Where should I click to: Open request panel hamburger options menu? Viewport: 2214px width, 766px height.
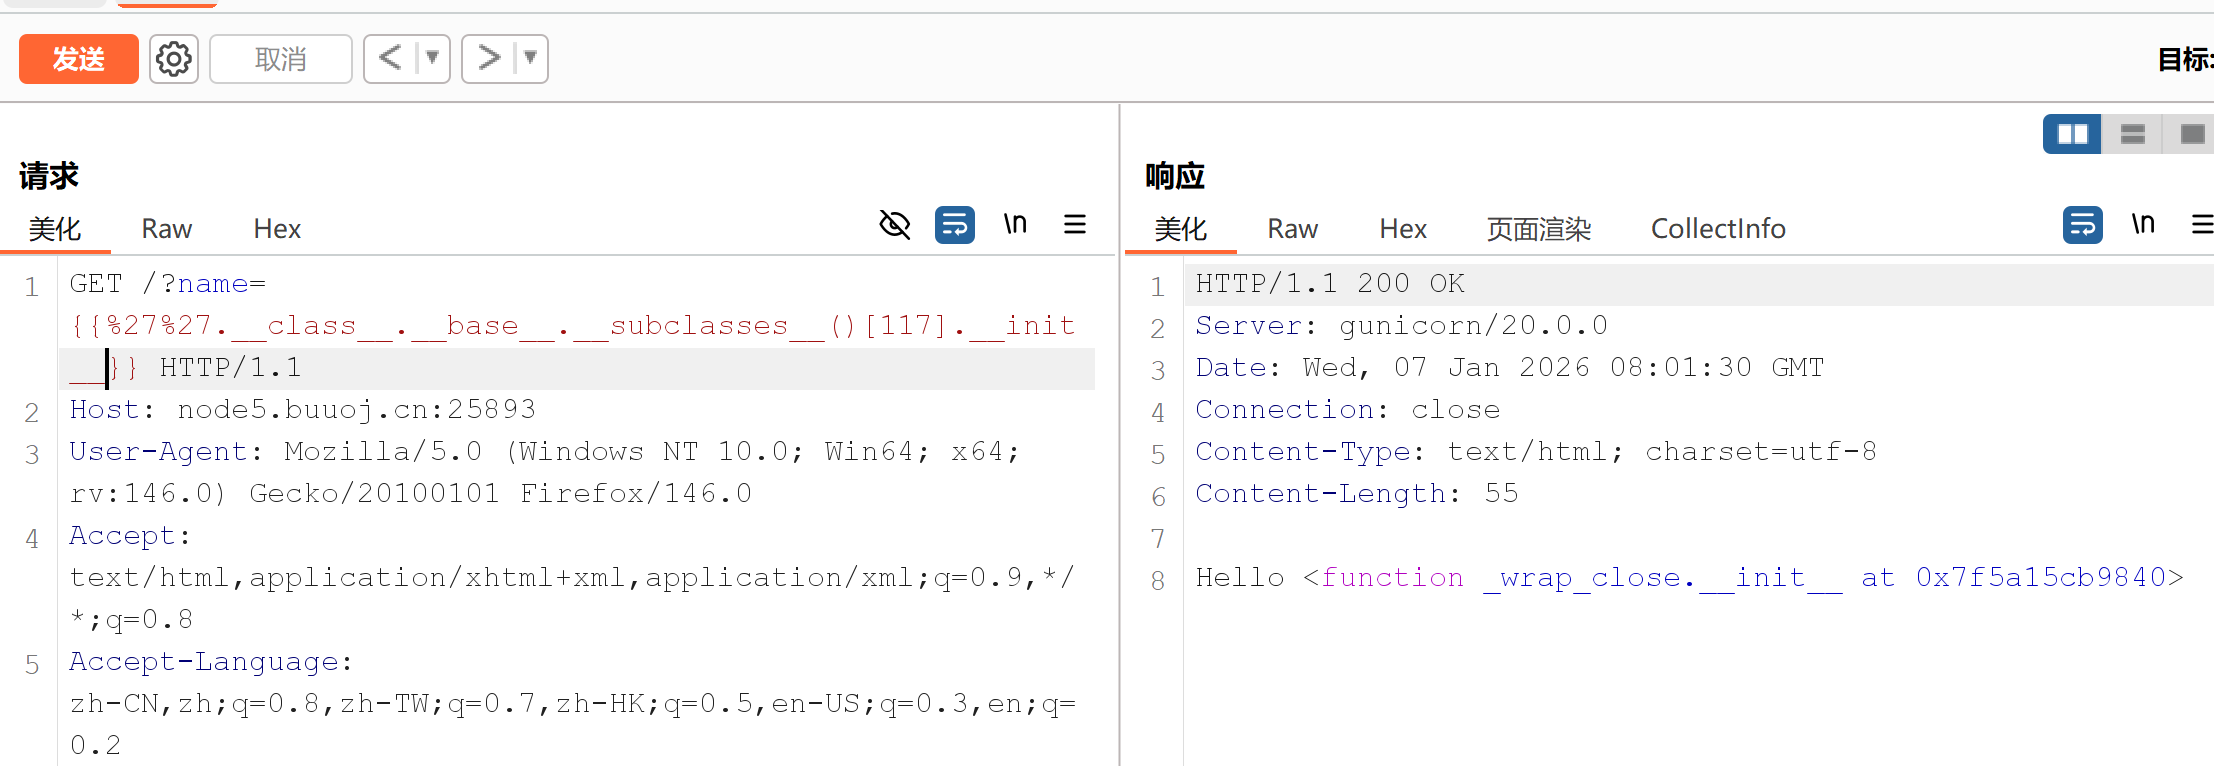pyautogui.click(x=1075, y=225)
